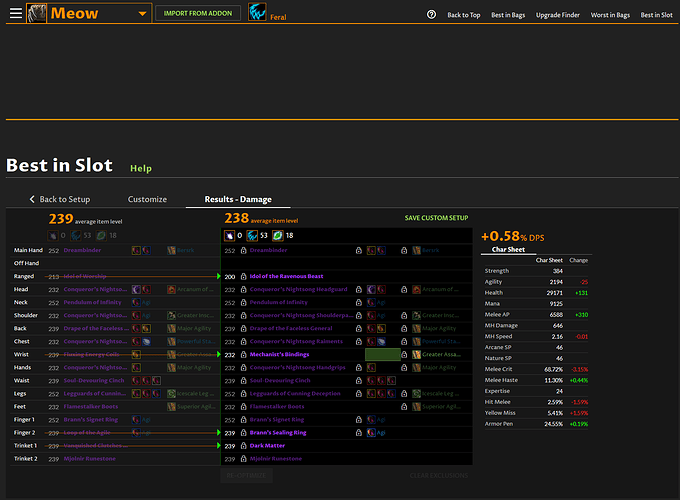Click green arrow on Wrist slot row
Screen dimensions: 680x500
click(x=219, y=354)
